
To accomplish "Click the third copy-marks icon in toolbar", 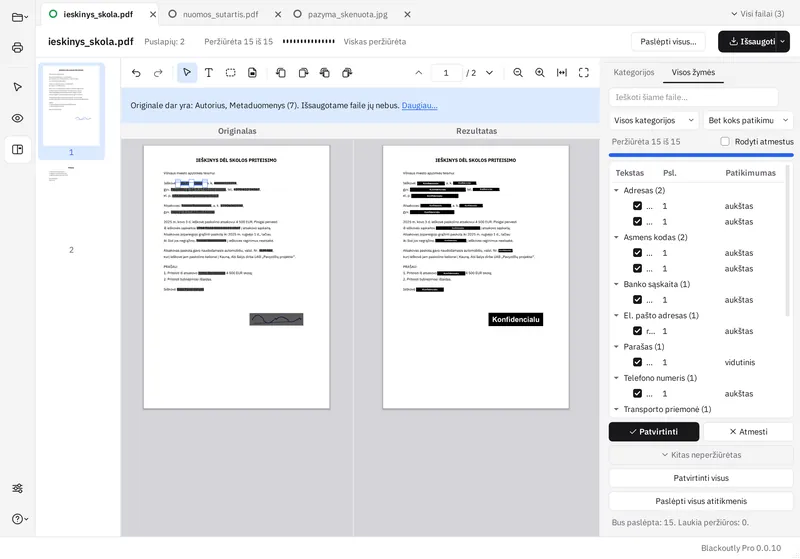I will [324, 73].
